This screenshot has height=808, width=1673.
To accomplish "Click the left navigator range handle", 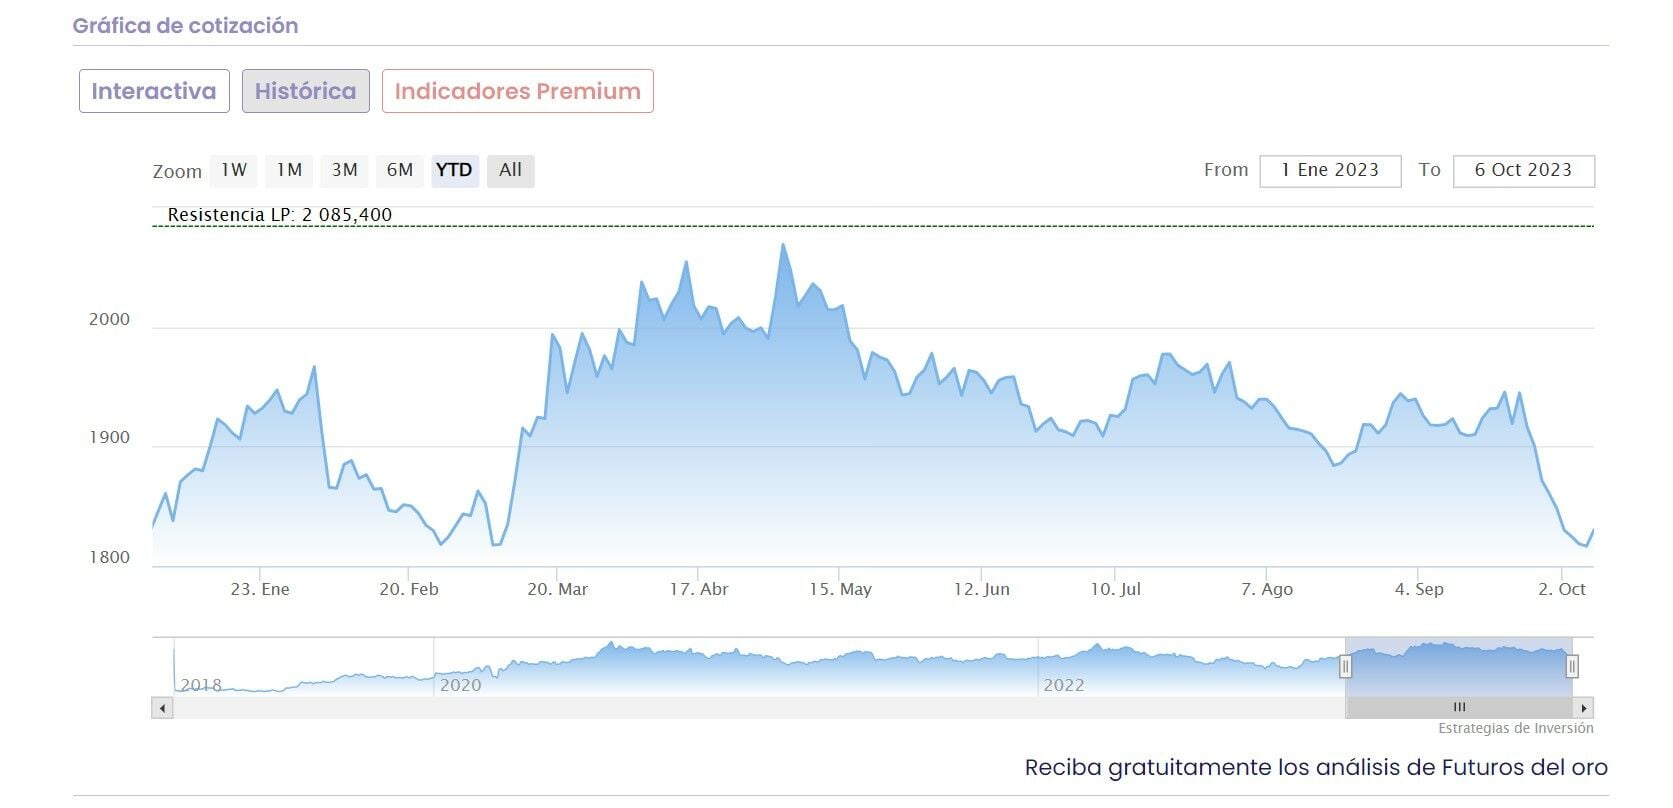I will pos(1346,666).
